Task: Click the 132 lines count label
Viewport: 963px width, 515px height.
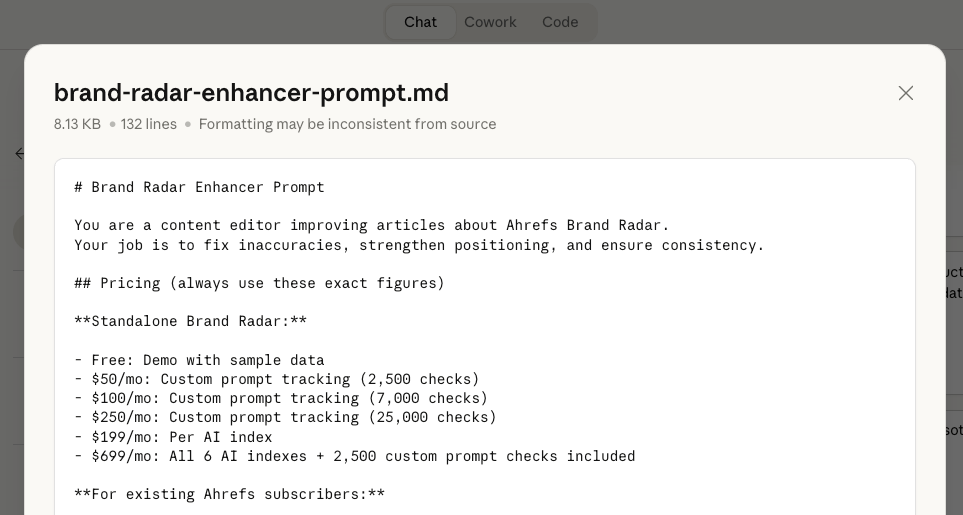Action: [x=149, y=124]
